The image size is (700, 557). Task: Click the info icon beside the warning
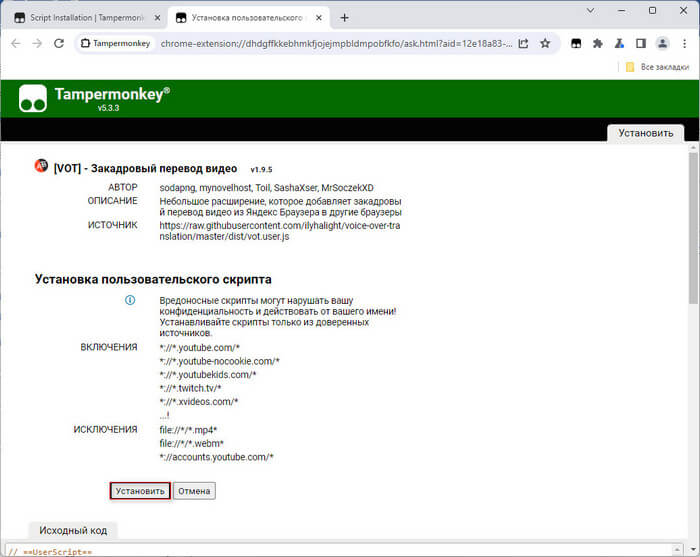pos(130,300)
